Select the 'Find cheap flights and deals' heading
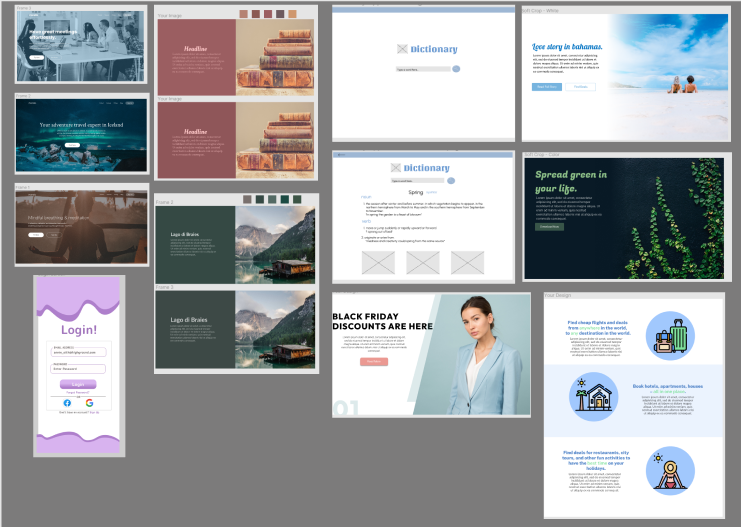Screen dimensions: 741x527 [598, 328]
